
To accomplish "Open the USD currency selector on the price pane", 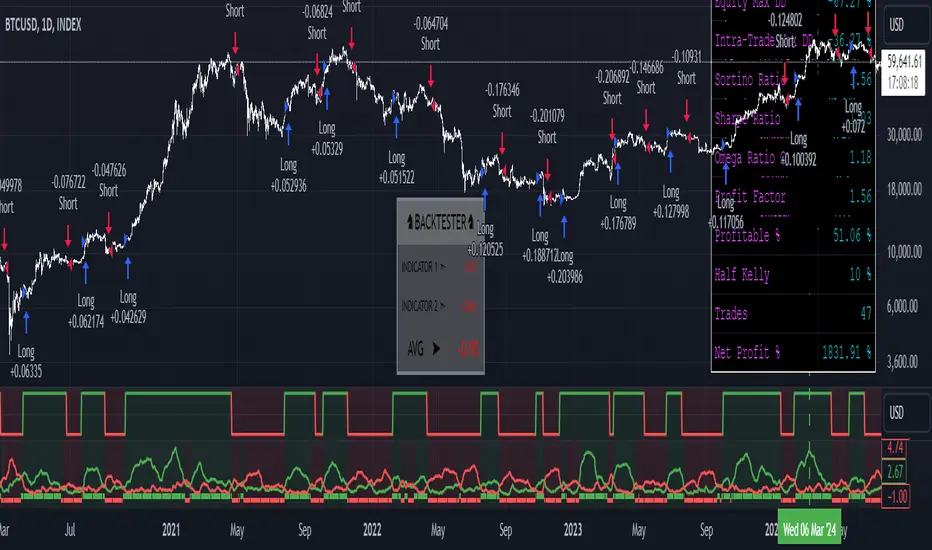I will point(906,25).
